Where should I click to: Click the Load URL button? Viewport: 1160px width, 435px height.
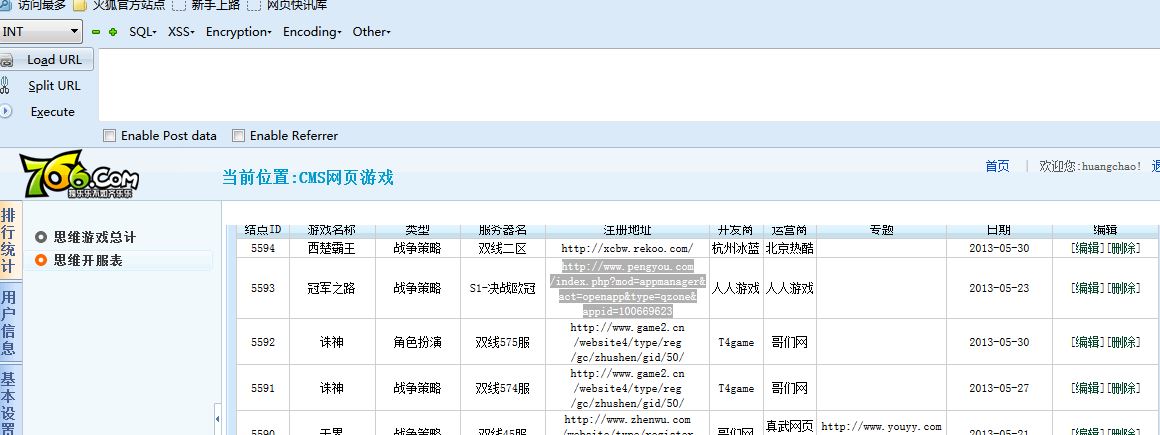47,60
